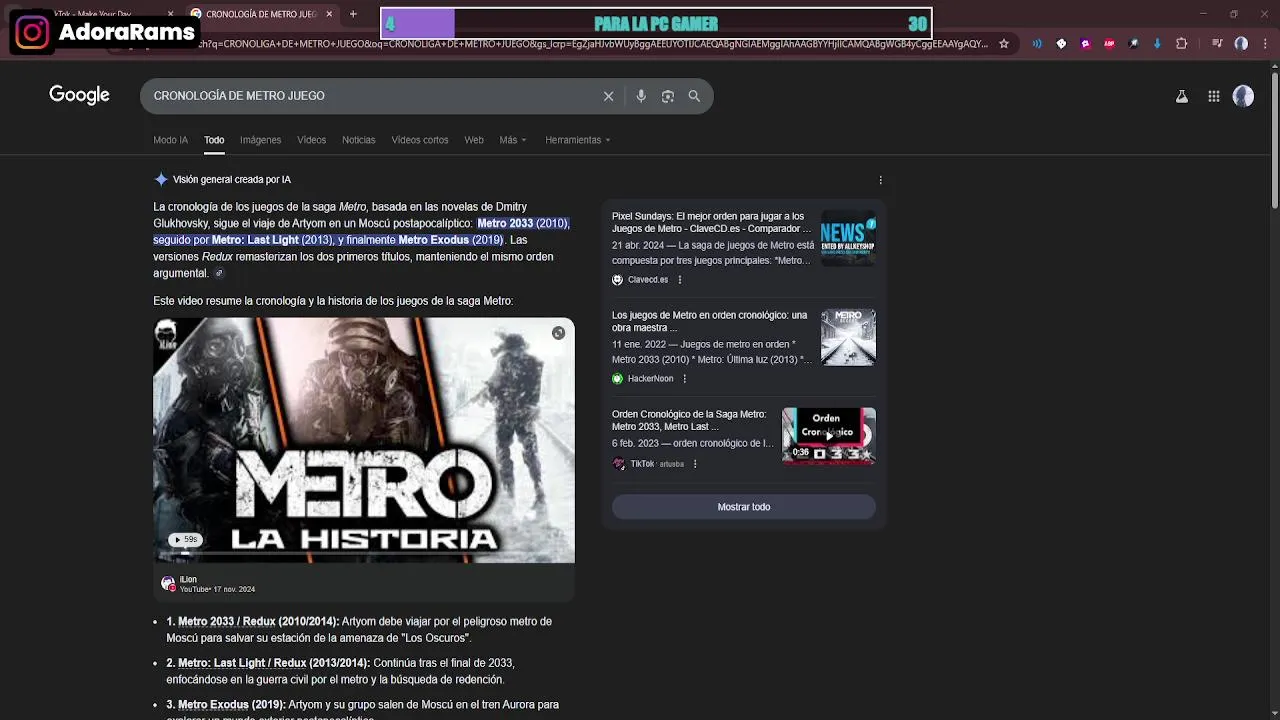The height and width of the screenshot is (720, 1280).
Task: Click the link icon after 'argumental'
Action: click(x=219, y=273)
